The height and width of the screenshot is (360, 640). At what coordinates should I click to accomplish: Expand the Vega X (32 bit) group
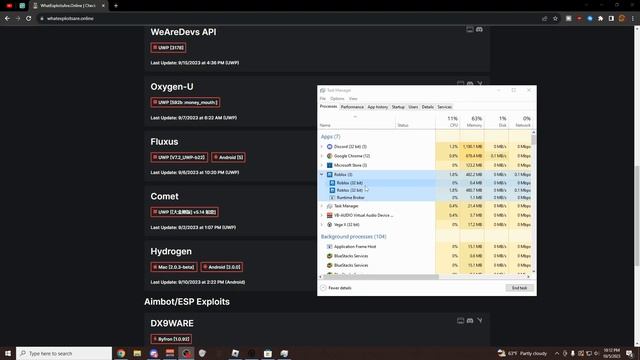(x=322, y=224)
